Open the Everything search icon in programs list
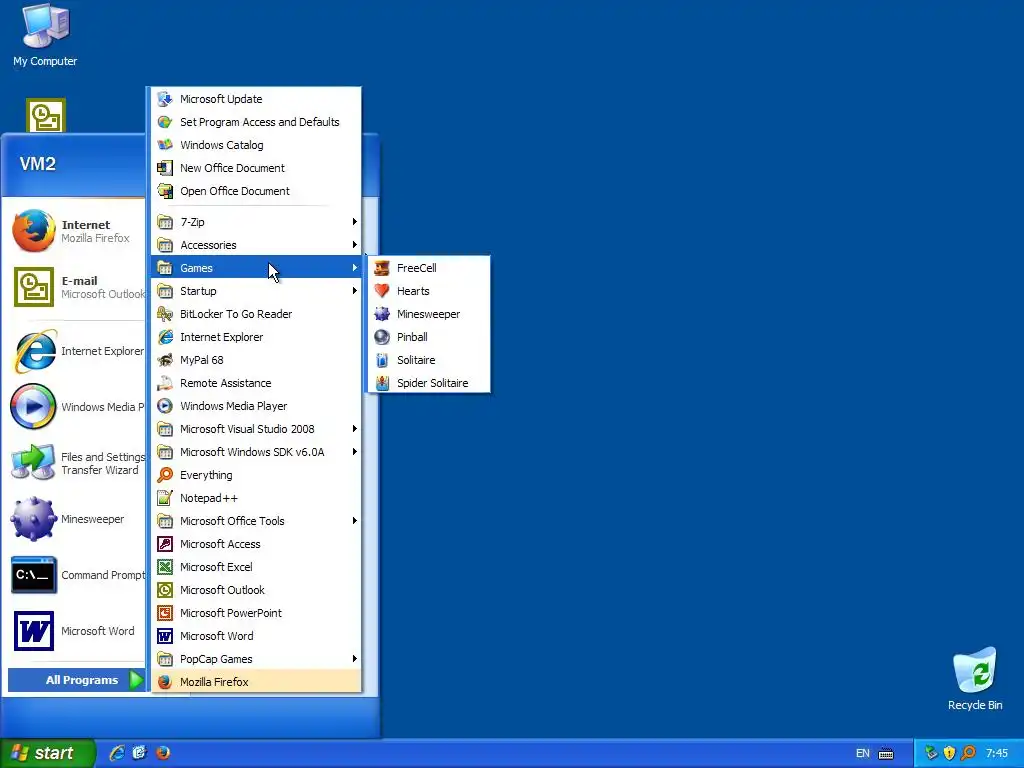Image resolution: width=1024 pixels, height=768 pixels. [x=165, y=475]
